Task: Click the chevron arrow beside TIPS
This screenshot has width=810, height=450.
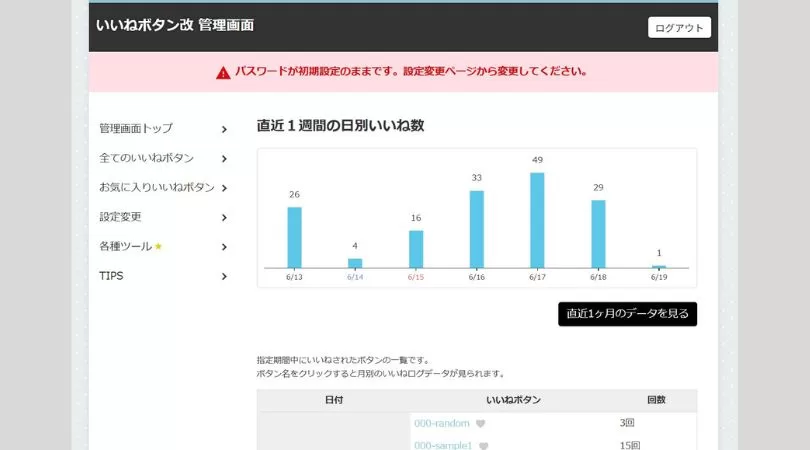Action: coord(224,277)
